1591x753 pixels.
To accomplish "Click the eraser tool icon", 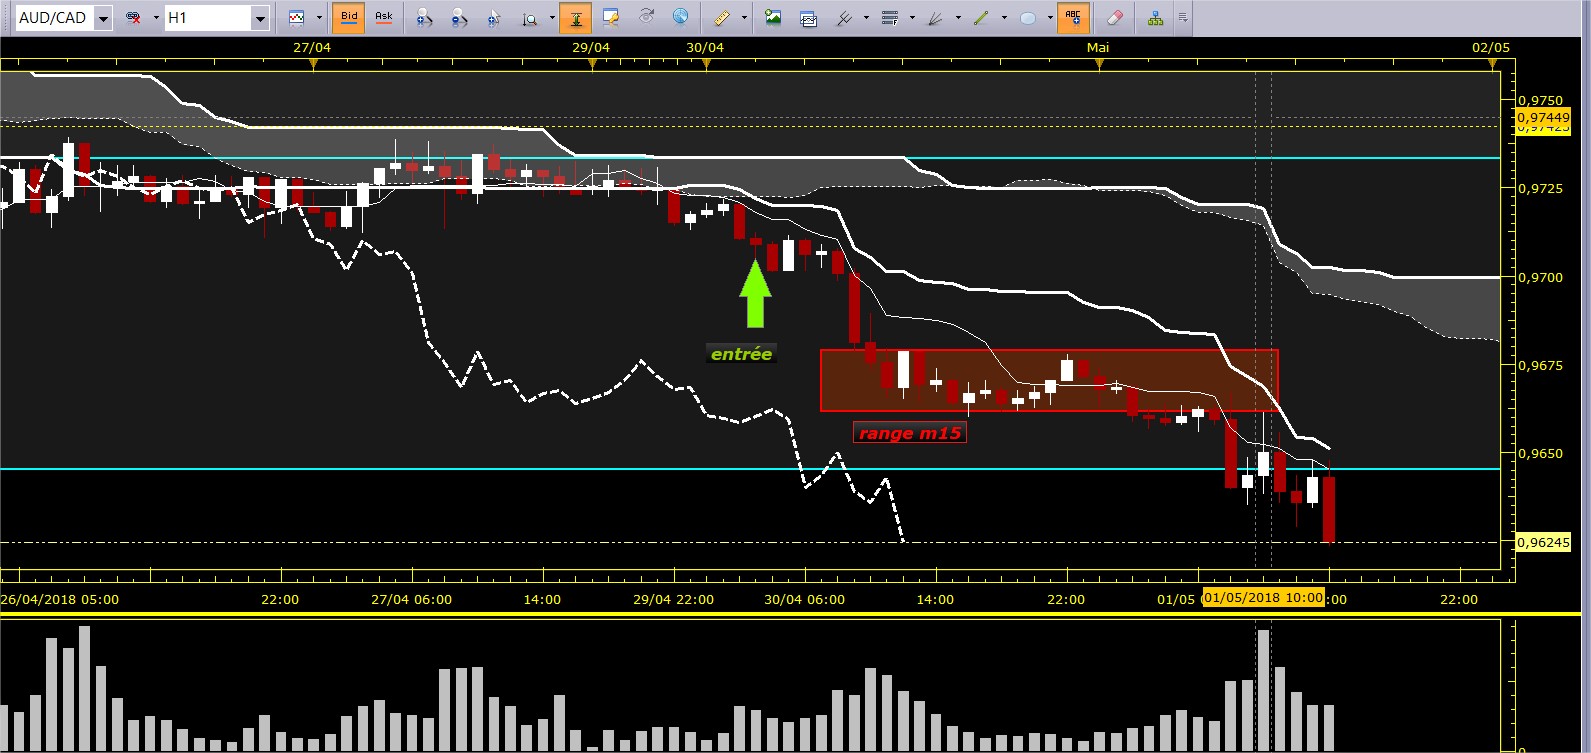I will [1116, 18].
